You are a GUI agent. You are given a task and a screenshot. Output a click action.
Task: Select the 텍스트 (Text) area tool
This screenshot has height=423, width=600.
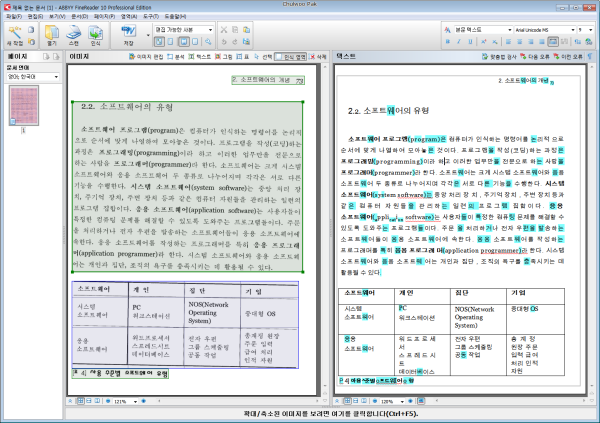pyautogui.click(x=200, y=57)
